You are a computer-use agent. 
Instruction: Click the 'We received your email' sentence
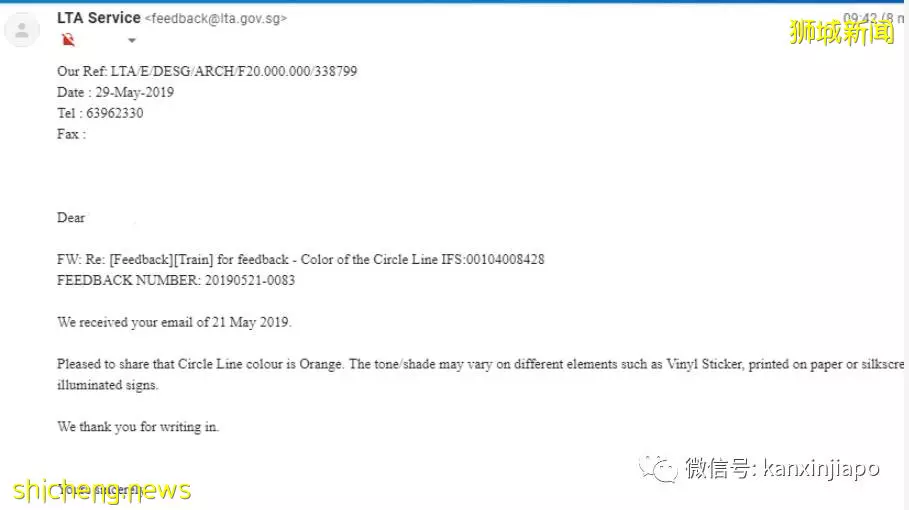pos(174,322)
